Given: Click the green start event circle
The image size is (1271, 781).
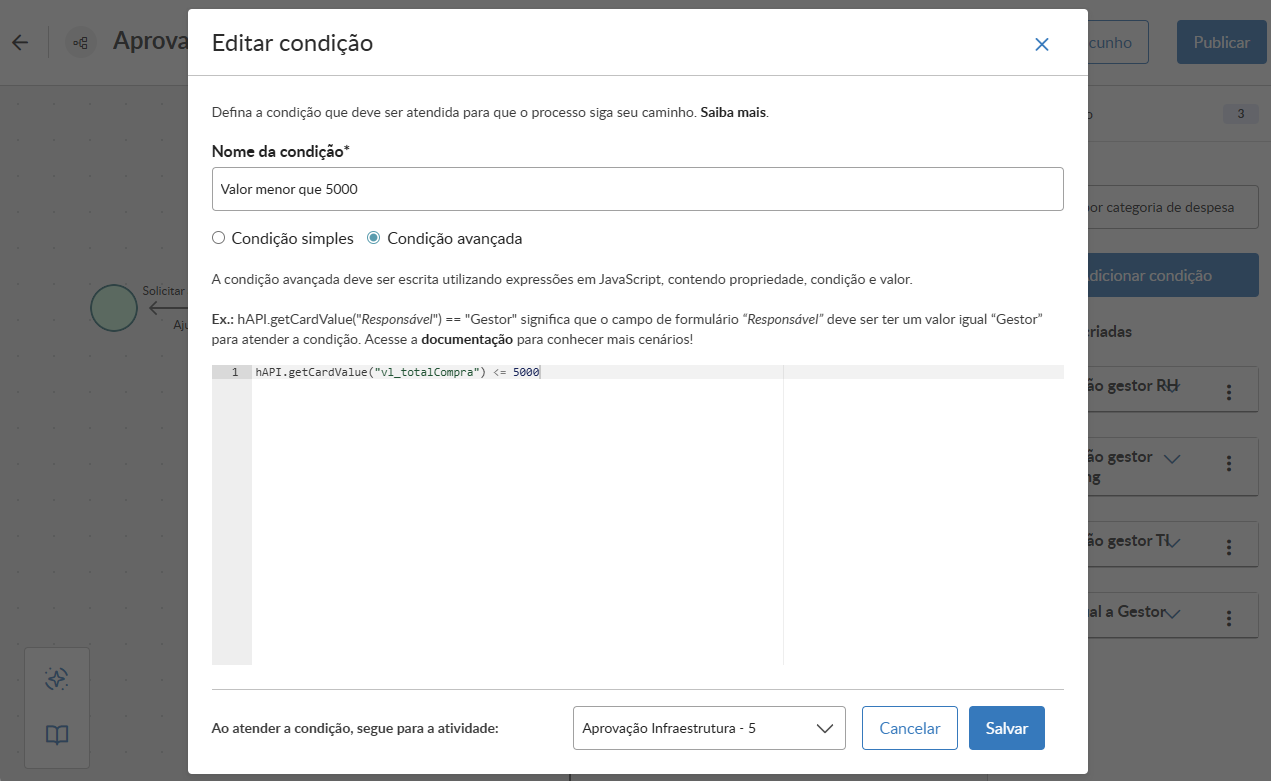Looking at the screenshot, I should coord(114,307).
